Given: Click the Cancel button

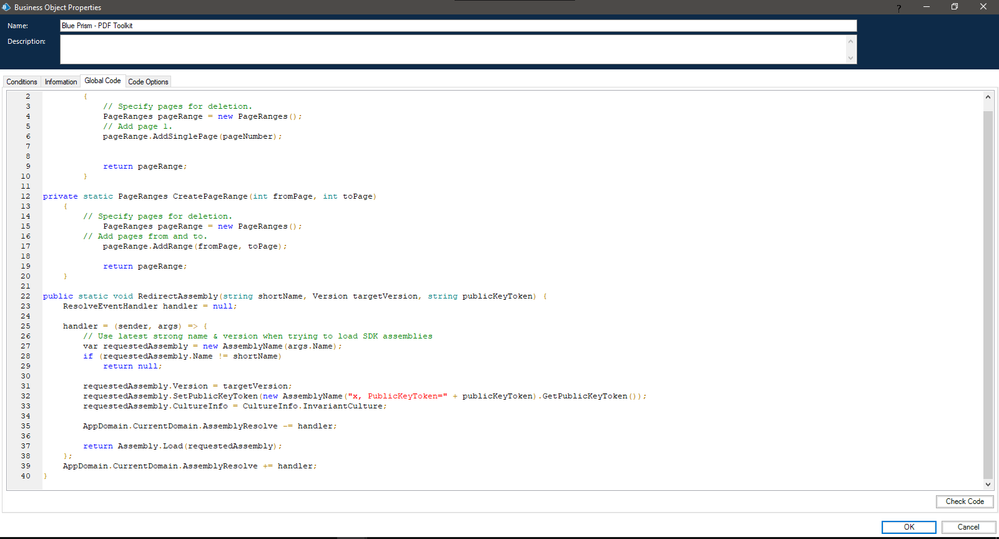Looking at the screenshot, I should click(968, 526).
